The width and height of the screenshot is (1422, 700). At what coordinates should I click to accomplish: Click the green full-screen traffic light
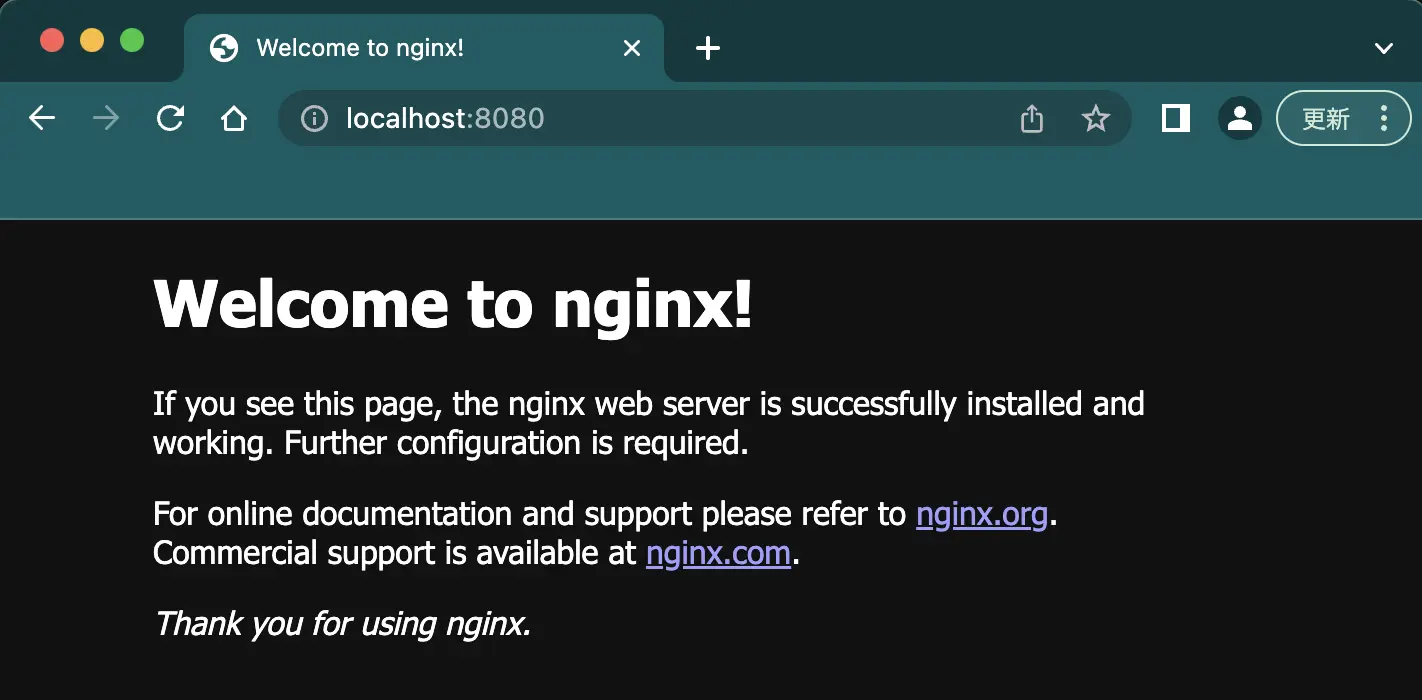pyautogui.click(x=131, y=40)
